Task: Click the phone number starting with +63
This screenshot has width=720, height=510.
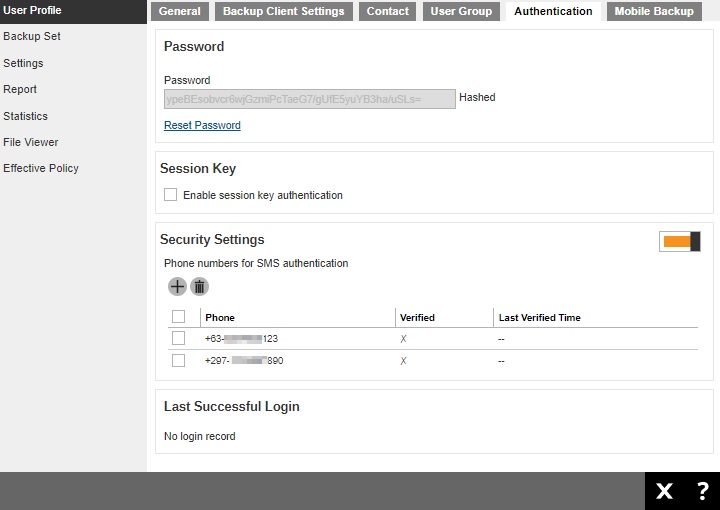Action: click(241, 339)
